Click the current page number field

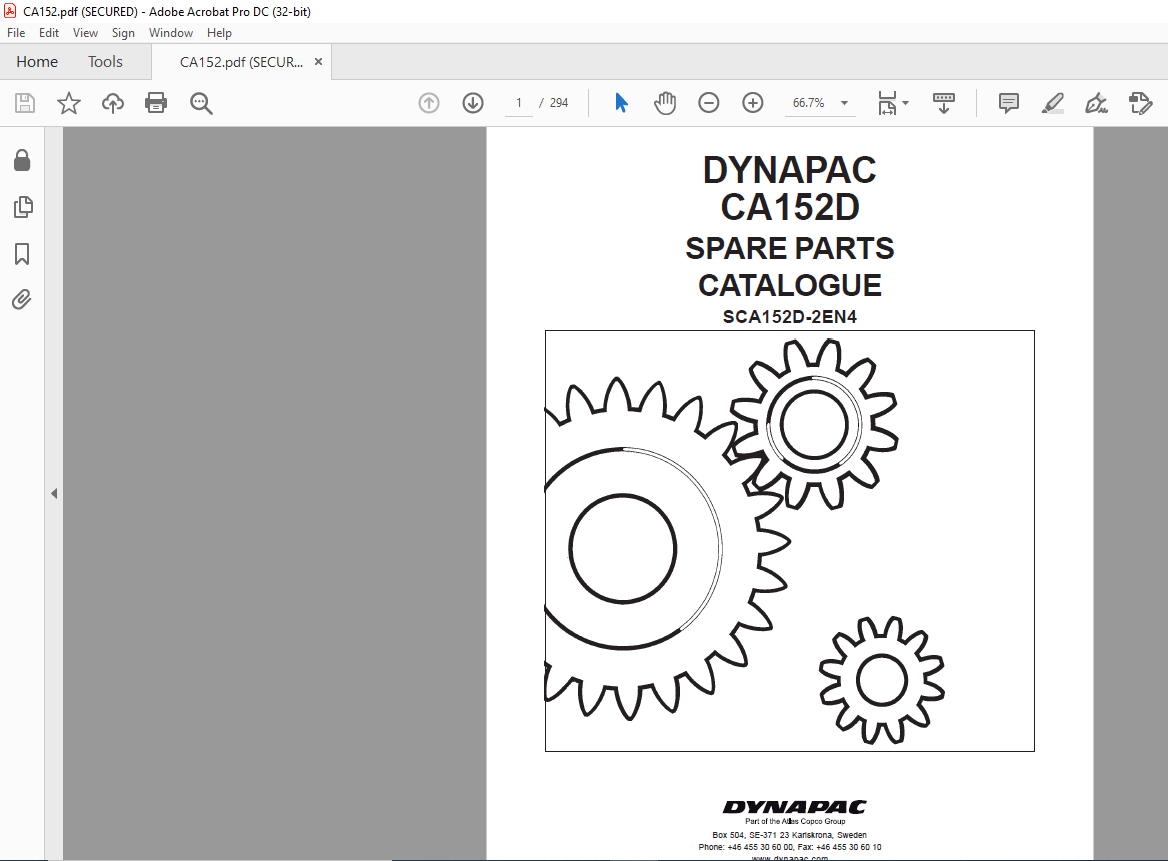coord(518,103)
